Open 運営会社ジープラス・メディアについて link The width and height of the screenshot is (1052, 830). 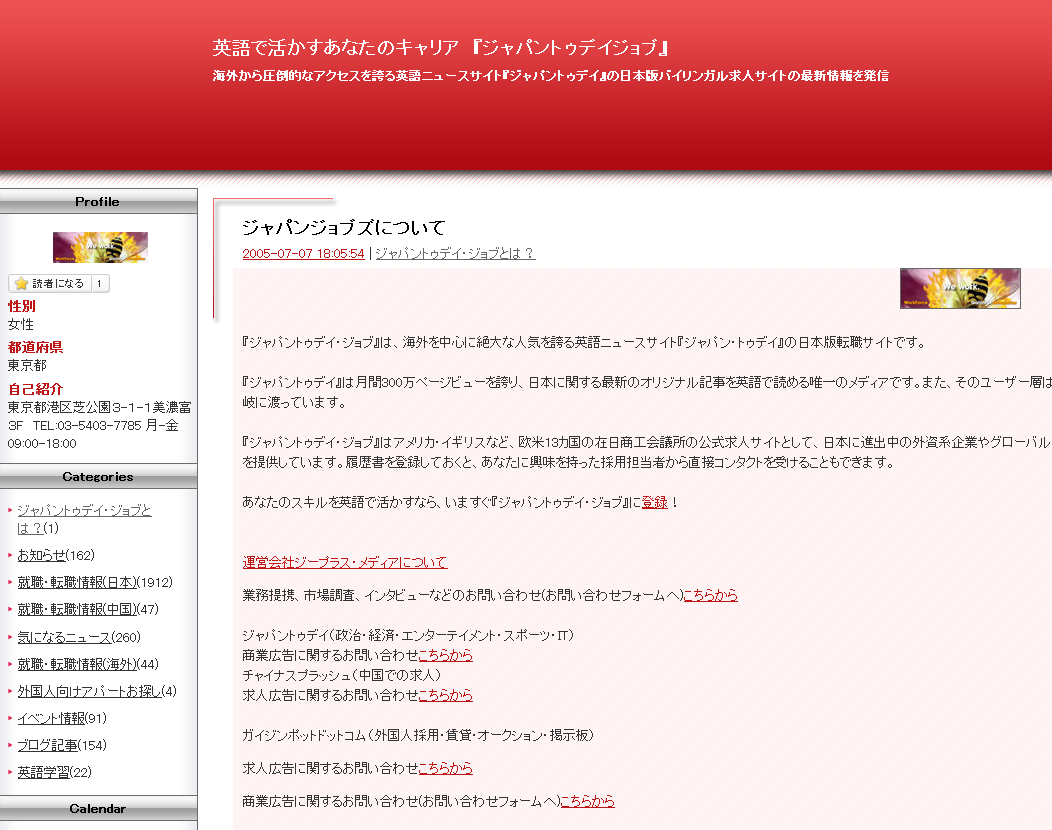click(x=345, y=562)
